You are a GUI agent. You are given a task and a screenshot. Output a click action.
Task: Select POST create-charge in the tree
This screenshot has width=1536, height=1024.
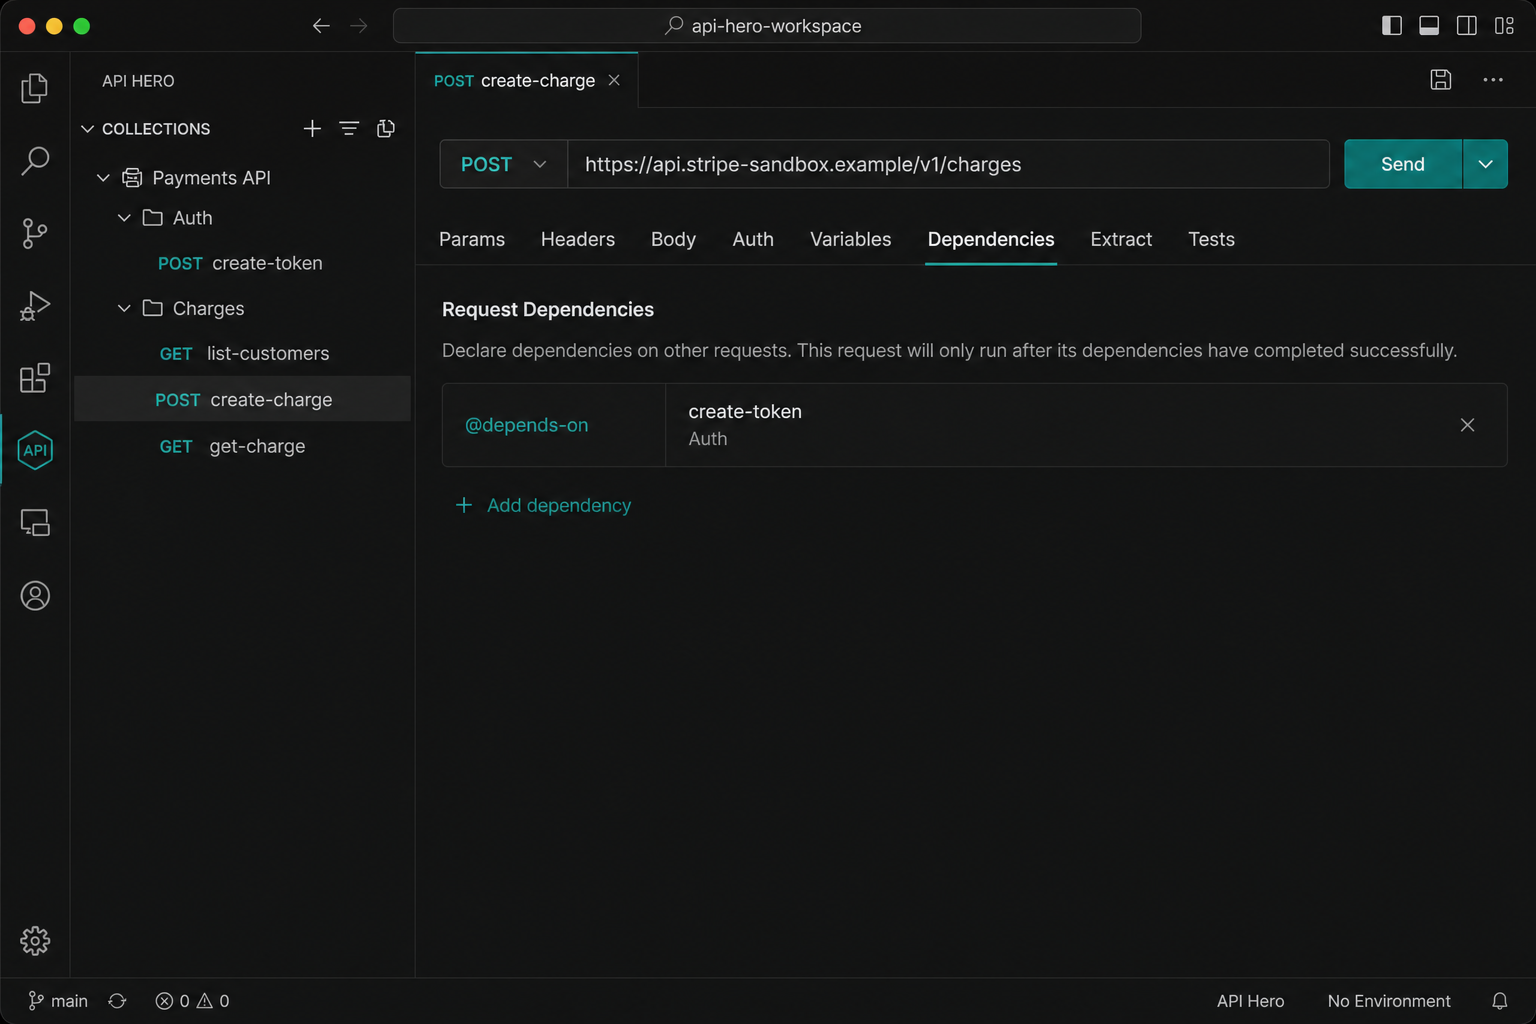[242, 399]
